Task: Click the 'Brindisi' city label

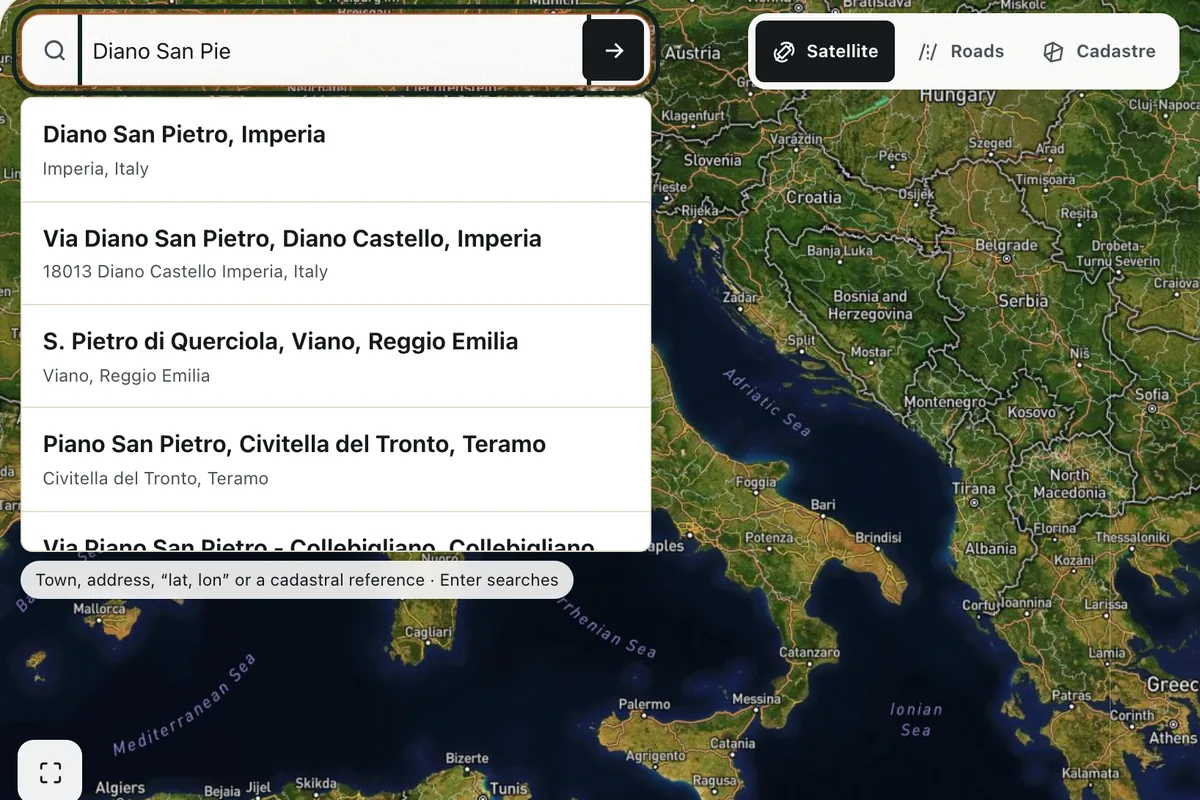Action: [x=877, y=538]
